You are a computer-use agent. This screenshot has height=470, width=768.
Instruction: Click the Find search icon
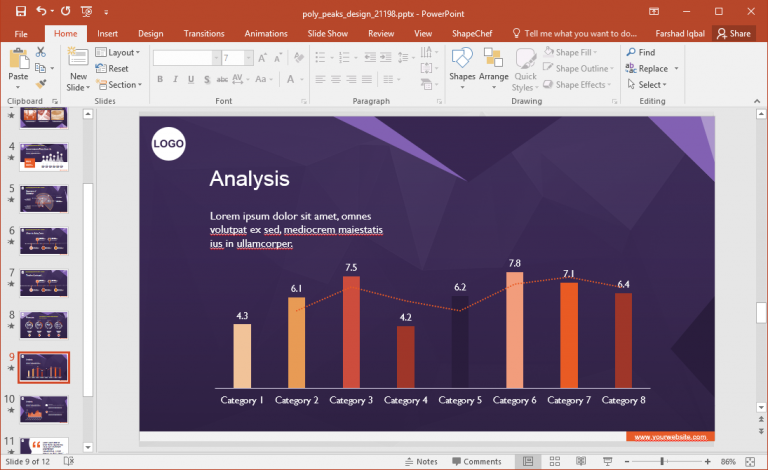pyautogui.click(x=632, y=52)
